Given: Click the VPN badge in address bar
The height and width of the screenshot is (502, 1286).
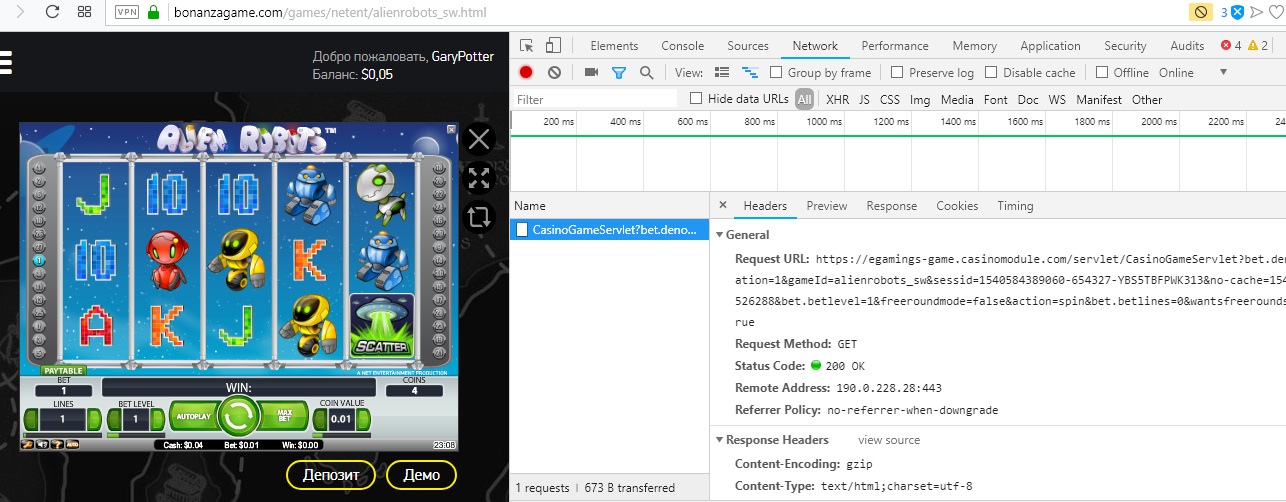Looking at the screenshot, I should pos(127,13).
